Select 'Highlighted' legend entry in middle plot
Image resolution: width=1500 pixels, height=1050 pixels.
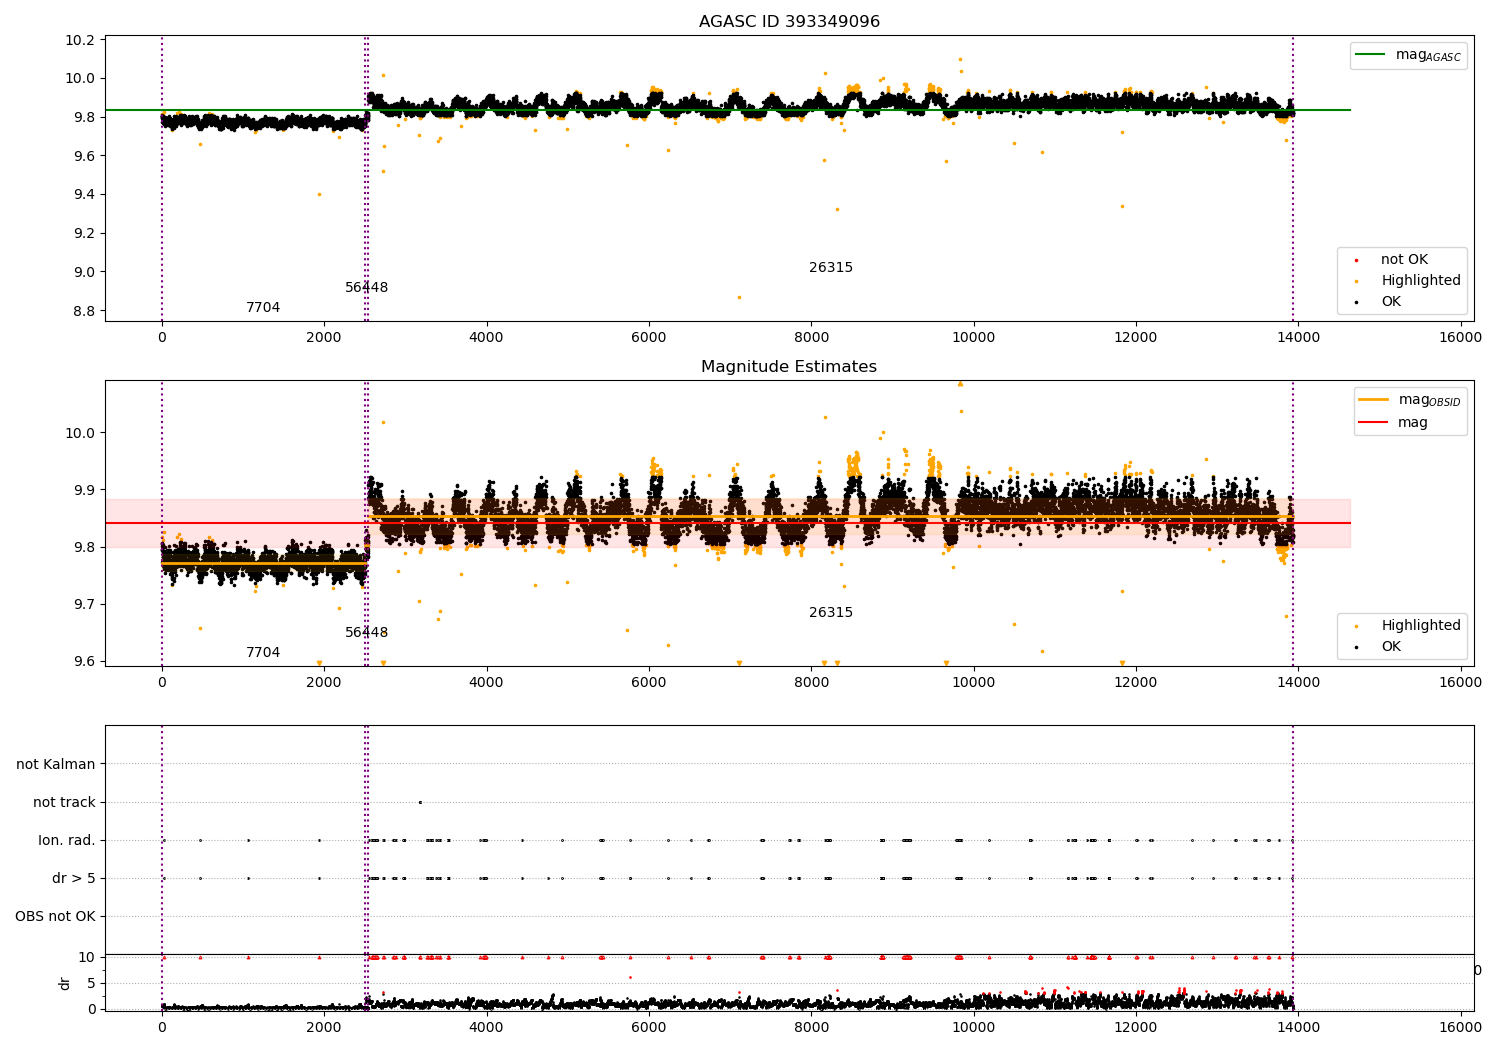1421,626
